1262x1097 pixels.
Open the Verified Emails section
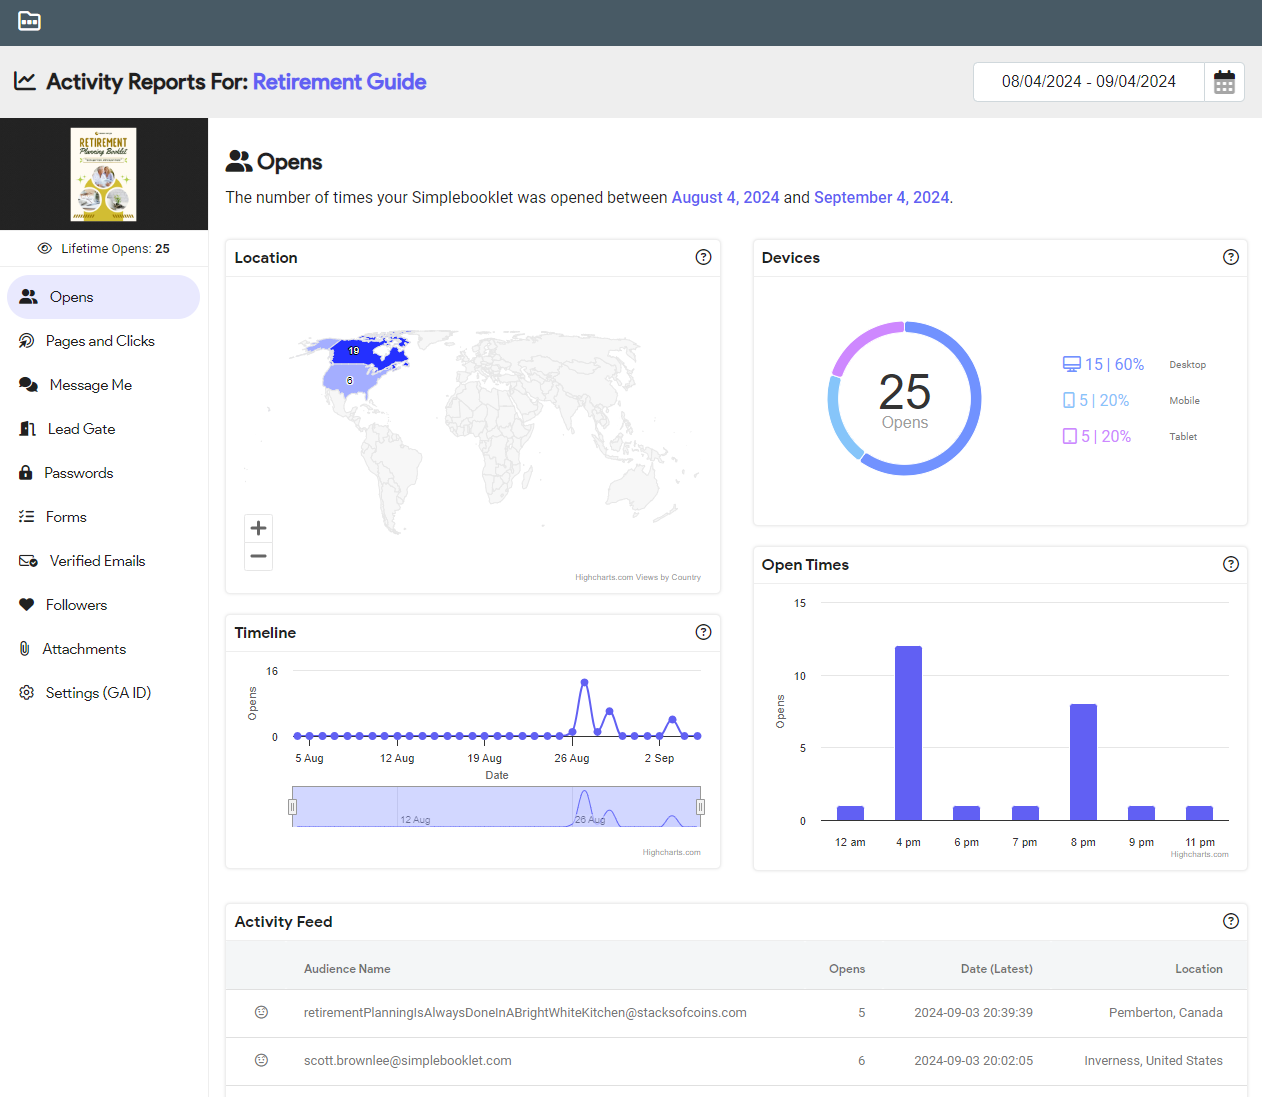pyautogui.click(x=97, y=561)
